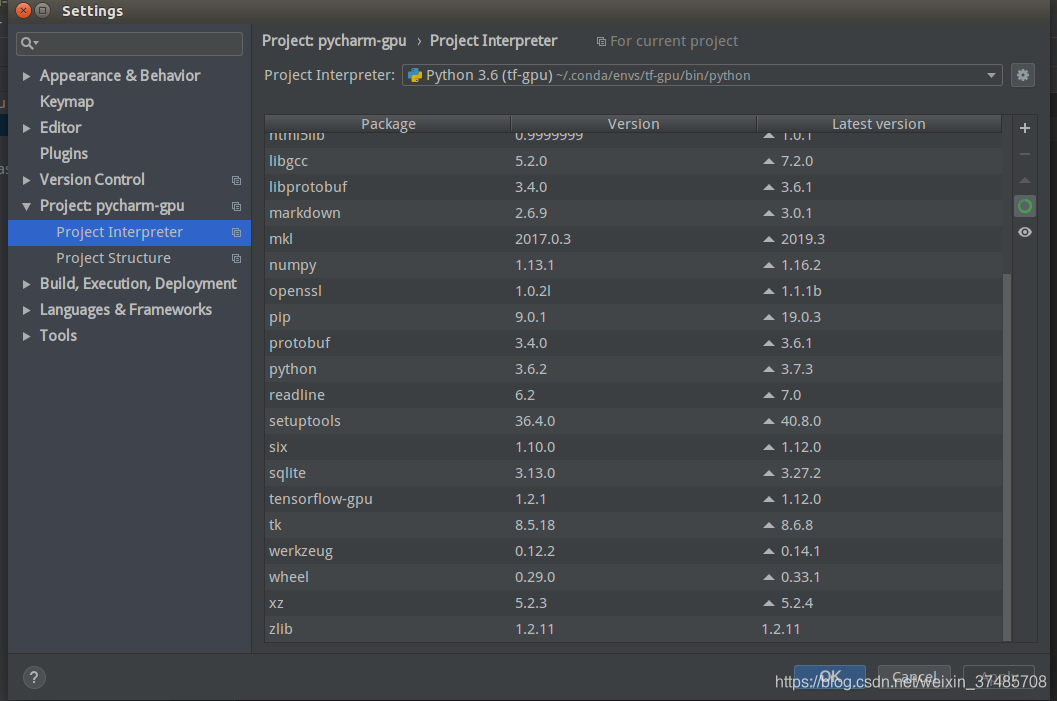
Task: Click the Cancel button
Action: (x=914, y=677)
